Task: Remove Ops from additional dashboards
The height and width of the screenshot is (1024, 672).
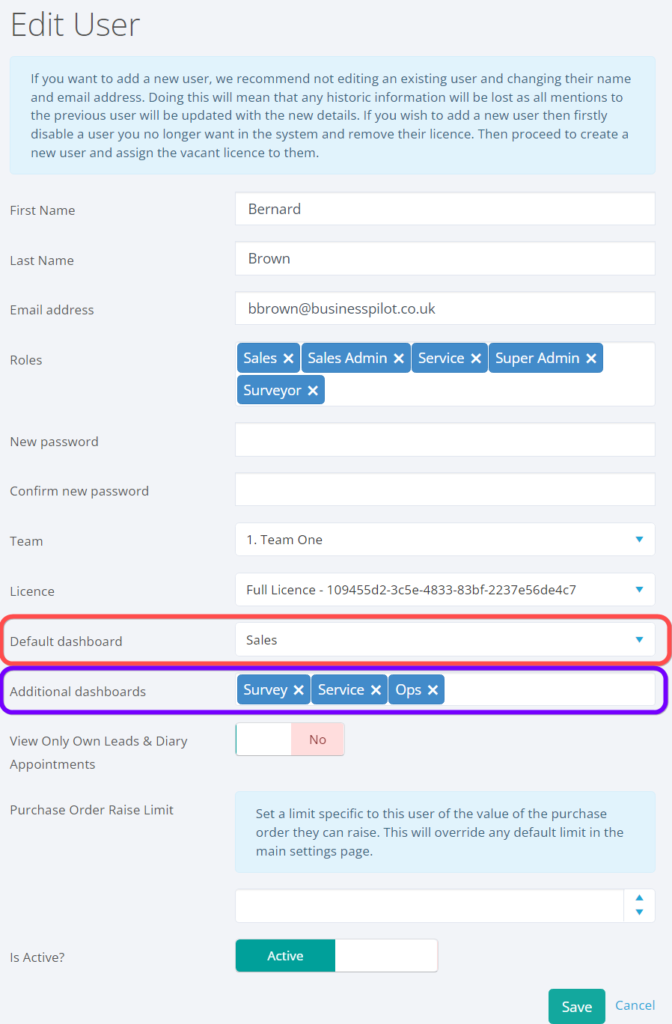Action: [433, 690]
